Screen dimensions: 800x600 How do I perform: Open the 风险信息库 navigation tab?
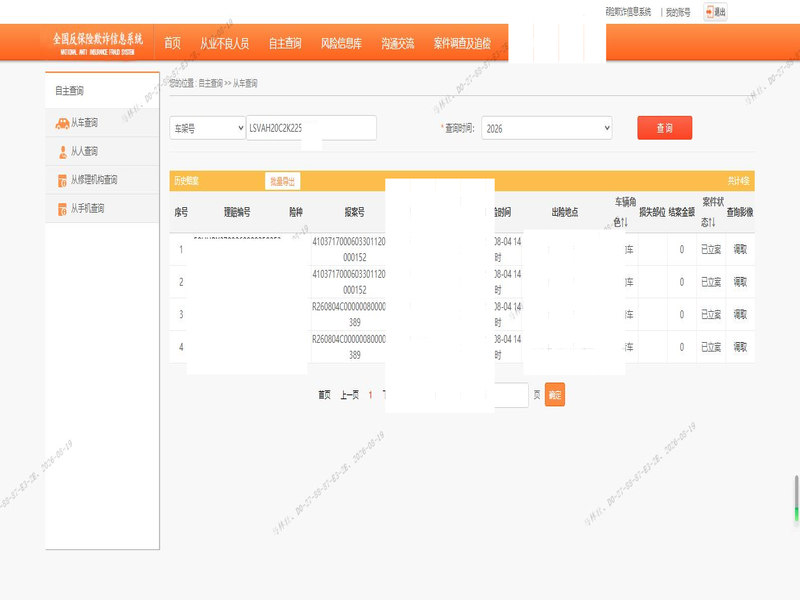[x=341, y=43]
